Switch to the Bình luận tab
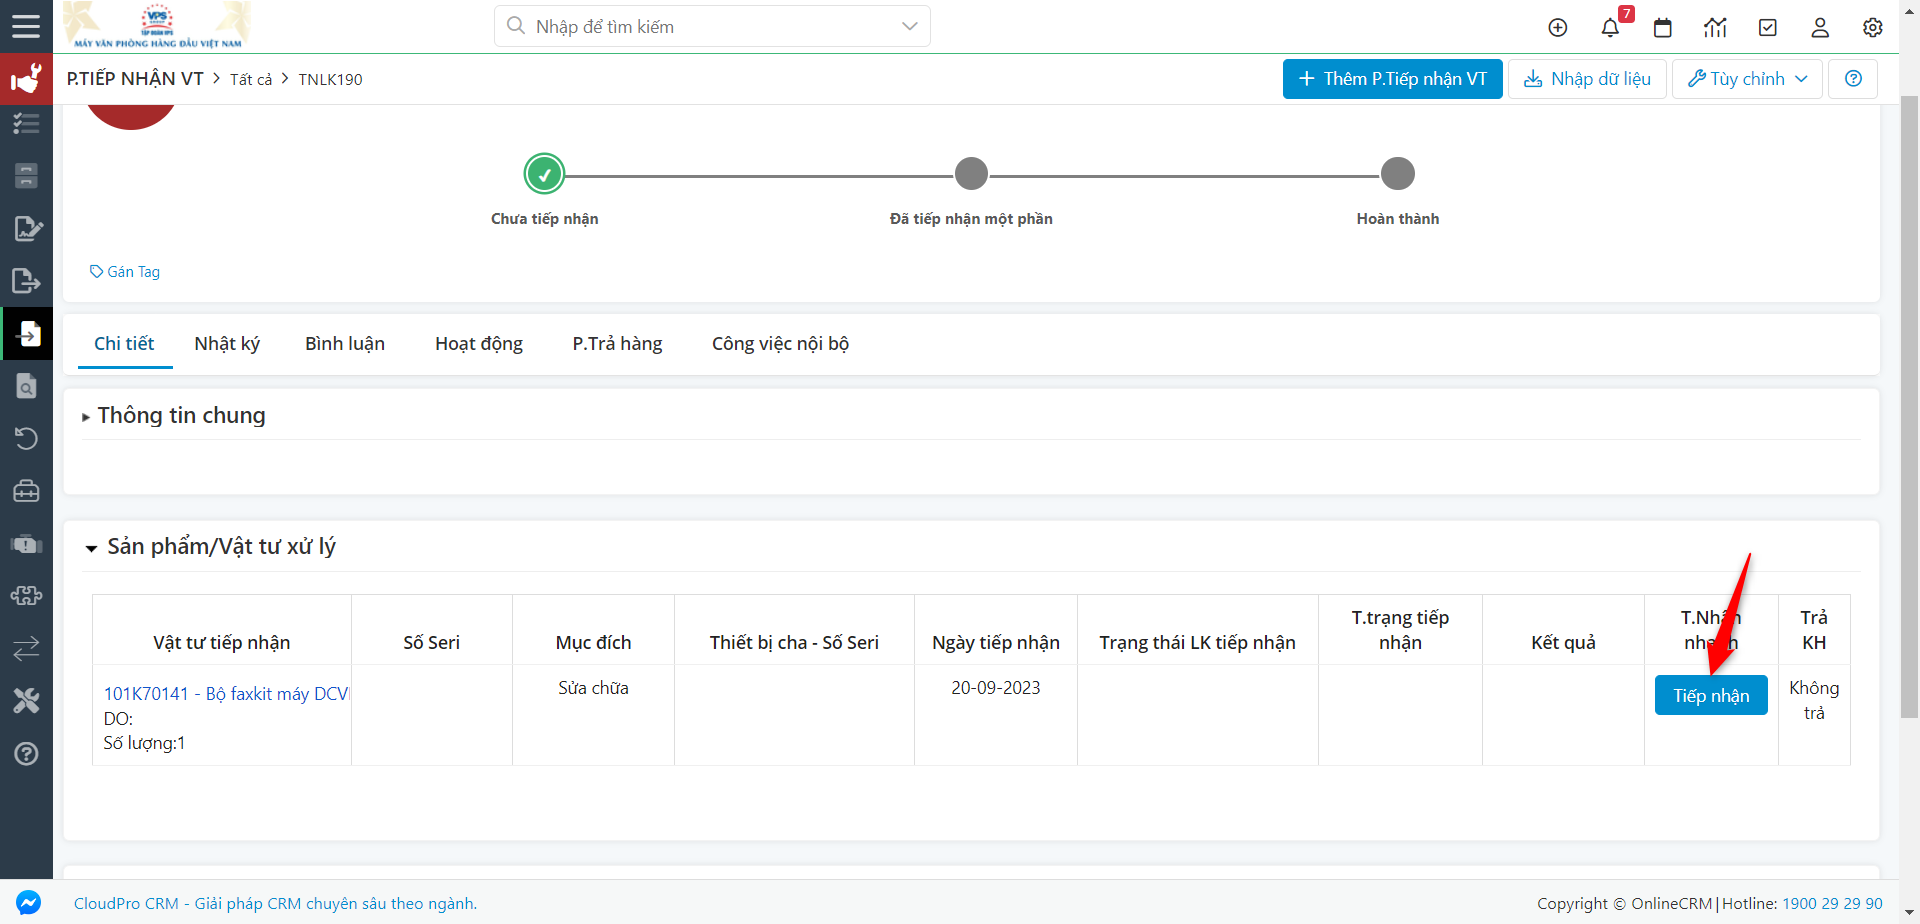 tap(345, 344)
